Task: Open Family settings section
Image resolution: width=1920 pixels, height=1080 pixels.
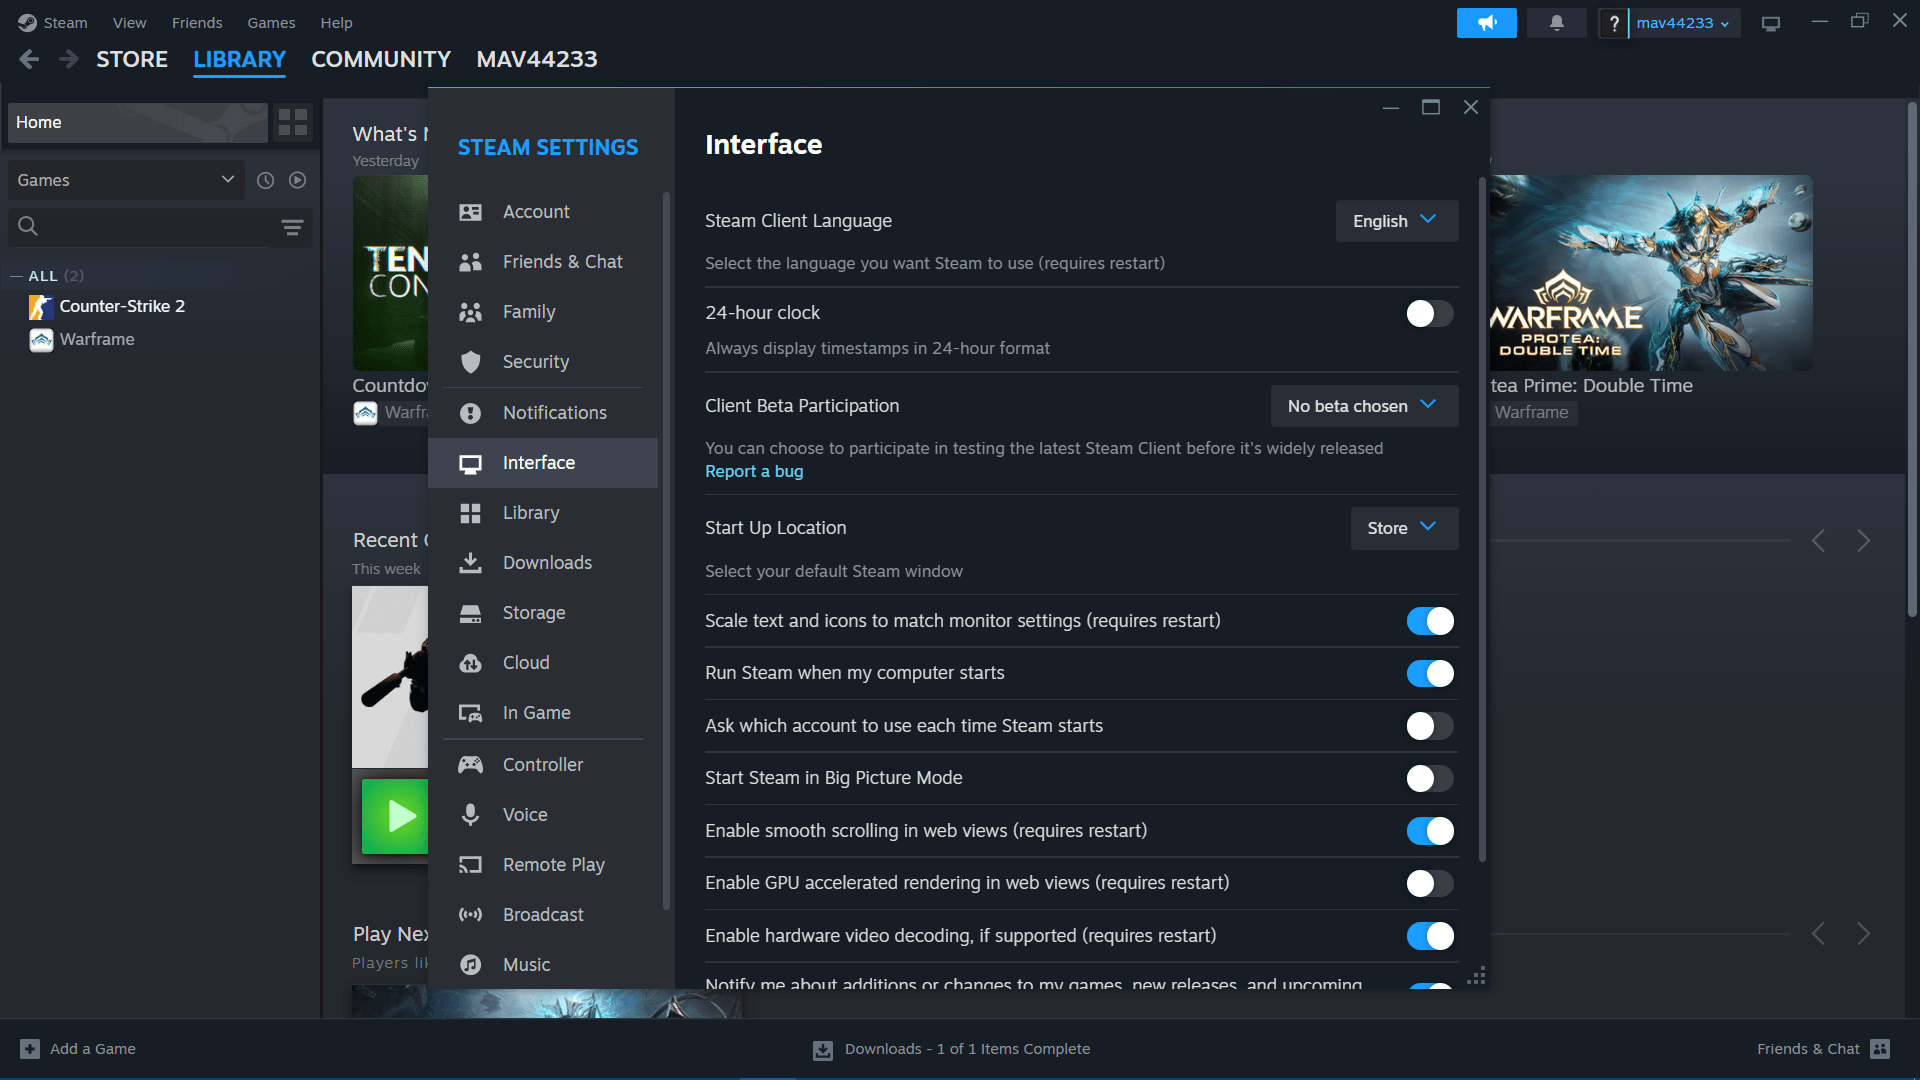Action: pyautogui.click(x=543, y=312)
